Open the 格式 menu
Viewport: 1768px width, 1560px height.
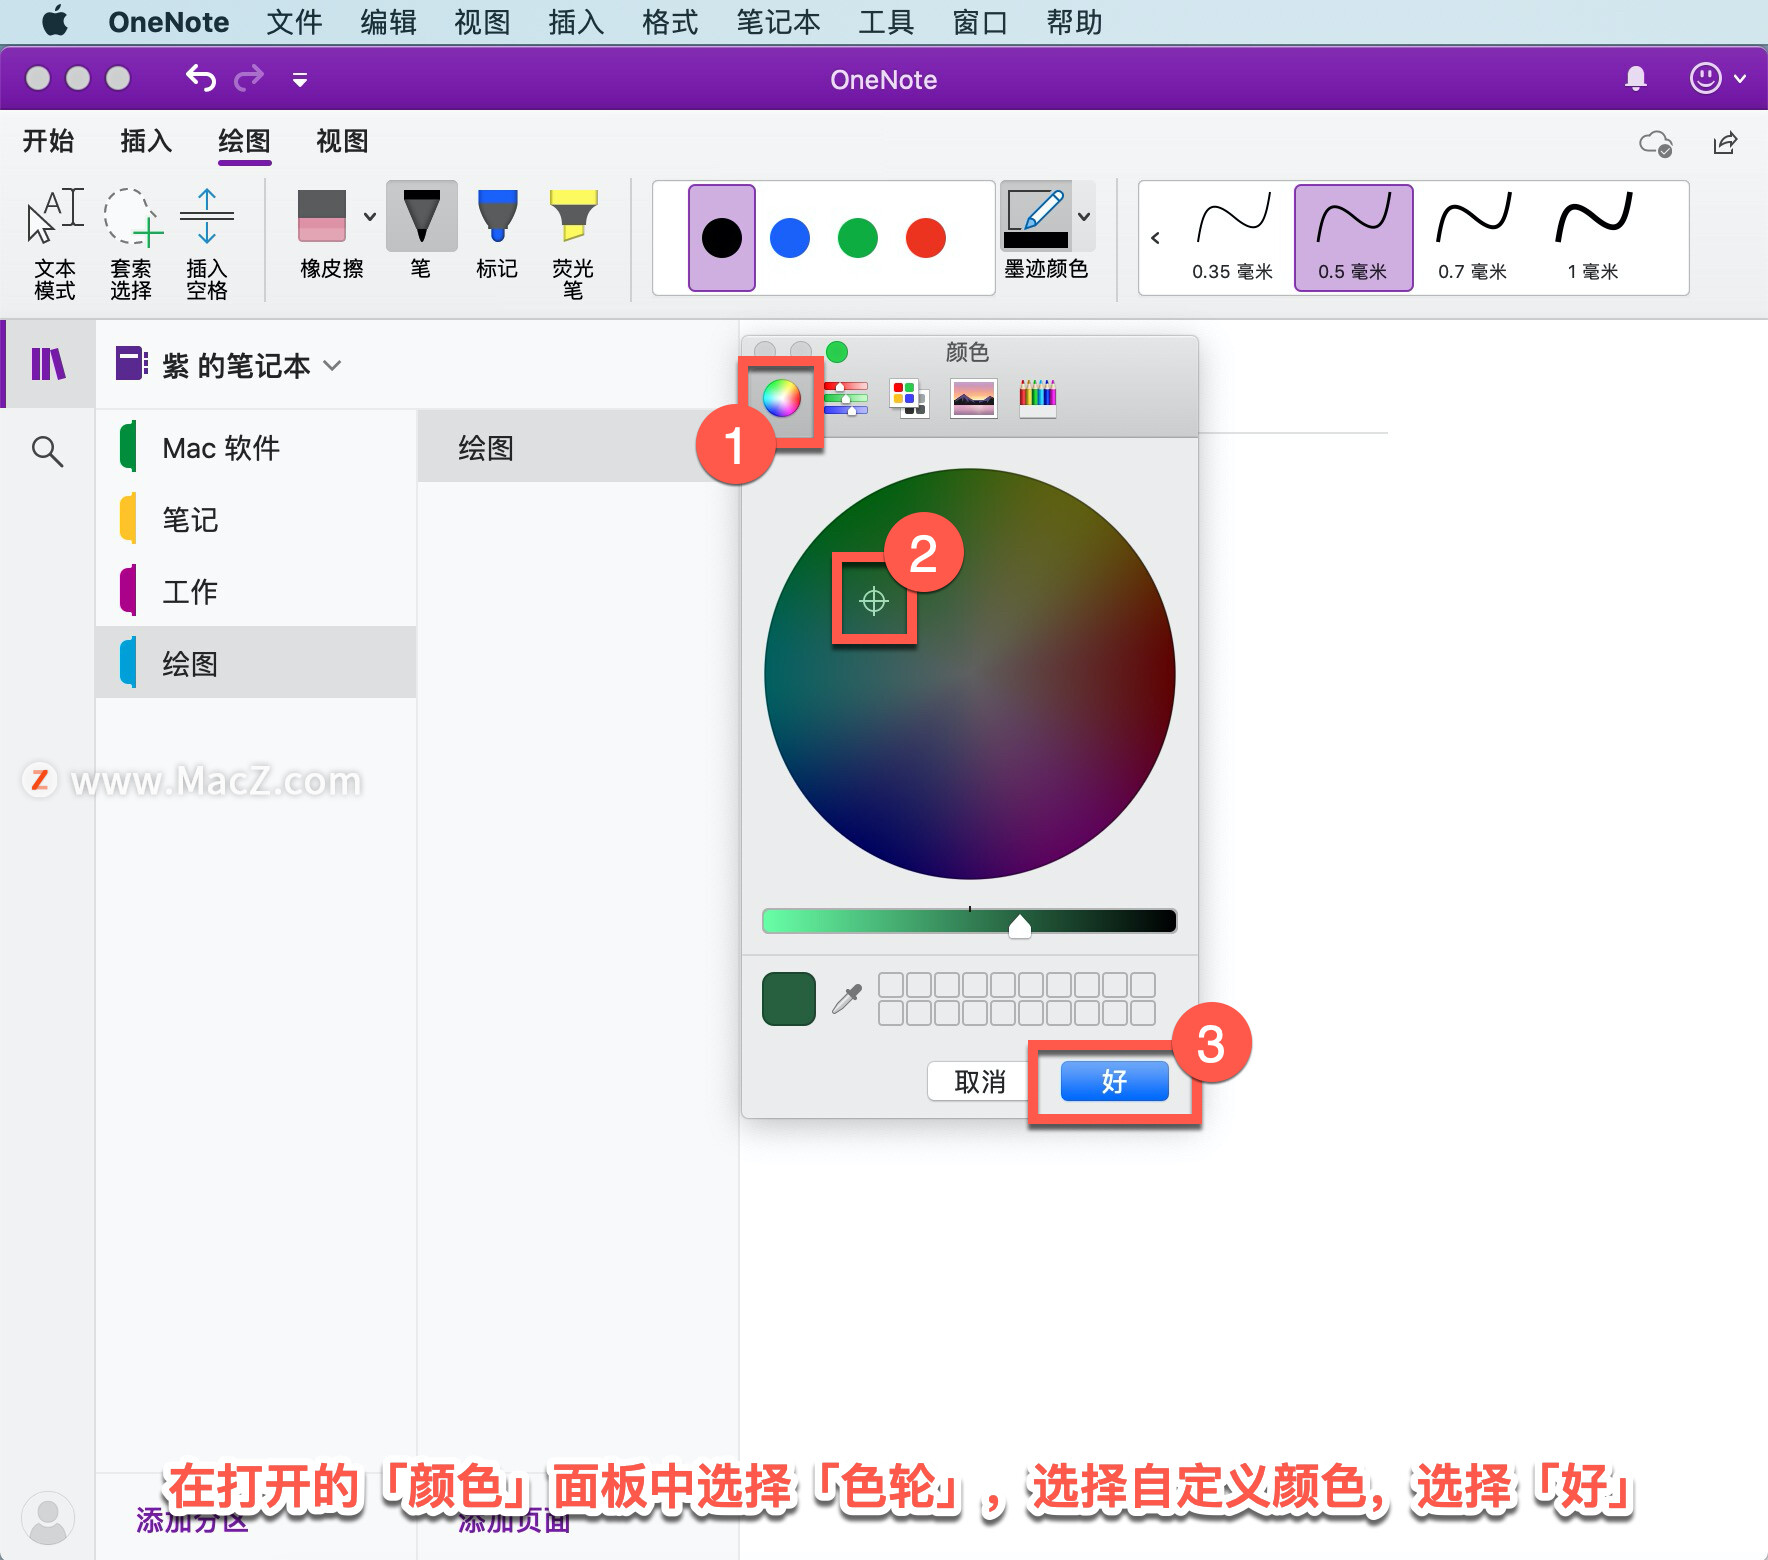[x=670, y=22]
